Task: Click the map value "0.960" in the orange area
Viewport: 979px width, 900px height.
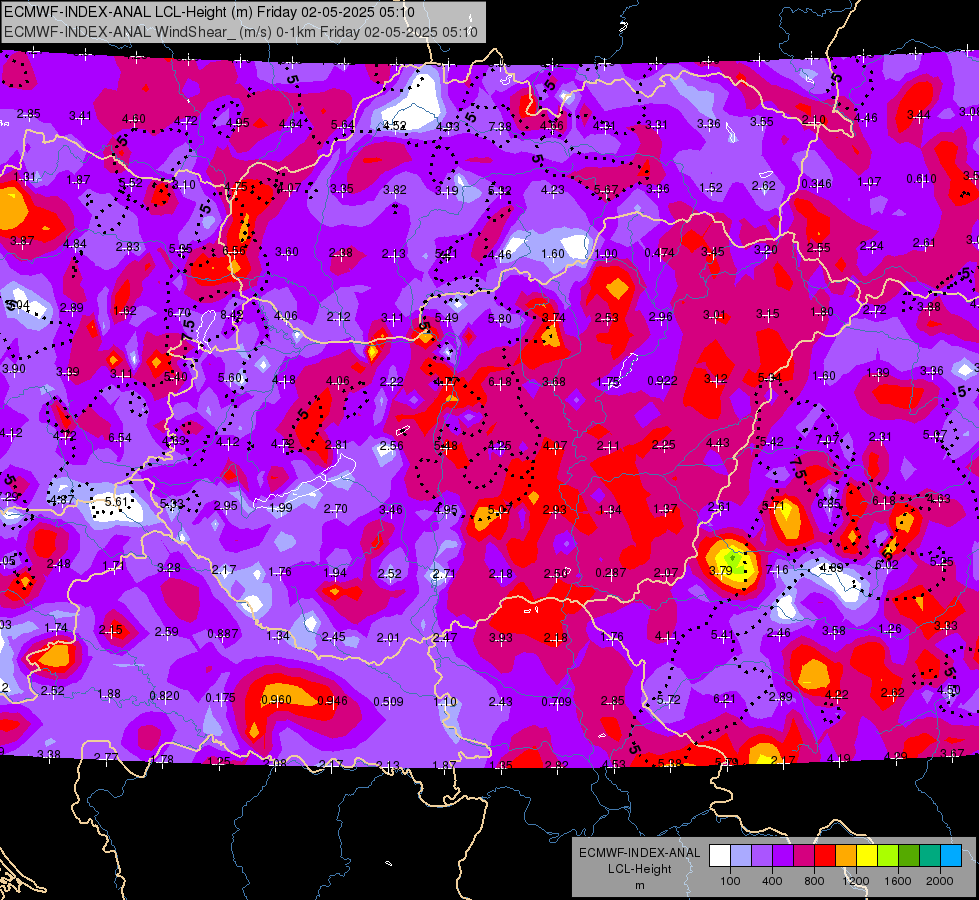Action: (x=276, y=700)
